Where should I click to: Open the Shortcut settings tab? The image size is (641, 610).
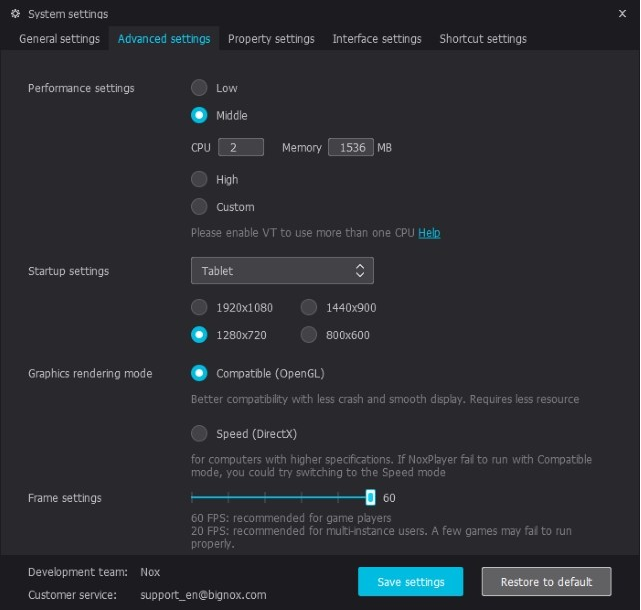483,39
